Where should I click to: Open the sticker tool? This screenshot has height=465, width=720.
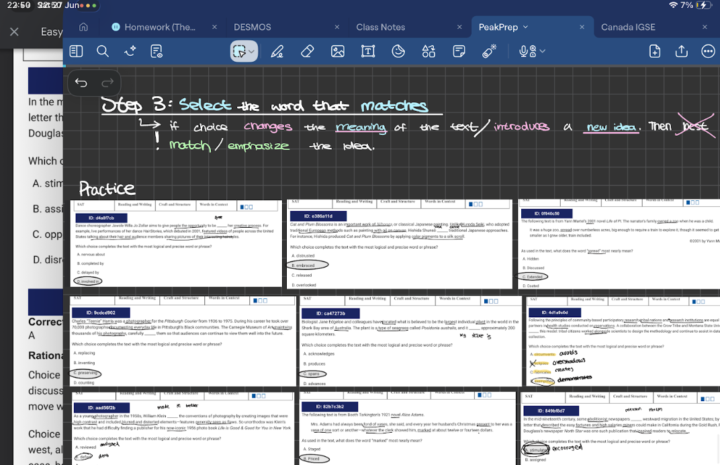[x=398, y=51]
